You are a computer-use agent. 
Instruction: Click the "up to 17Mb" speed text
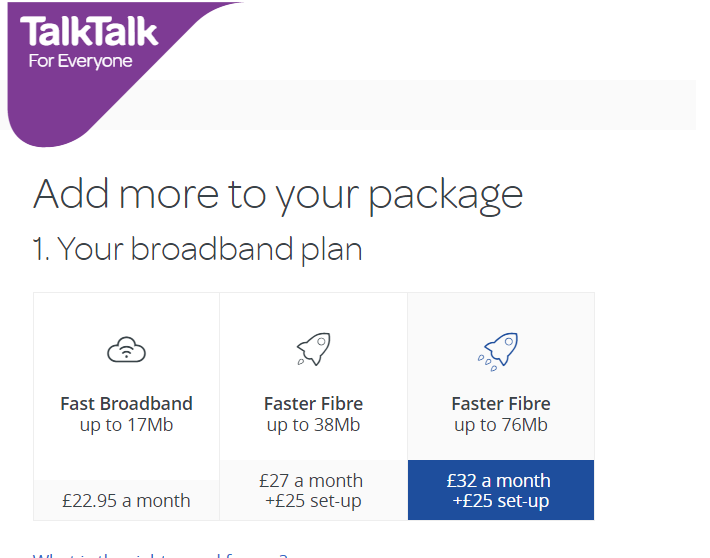click(126, 425)
